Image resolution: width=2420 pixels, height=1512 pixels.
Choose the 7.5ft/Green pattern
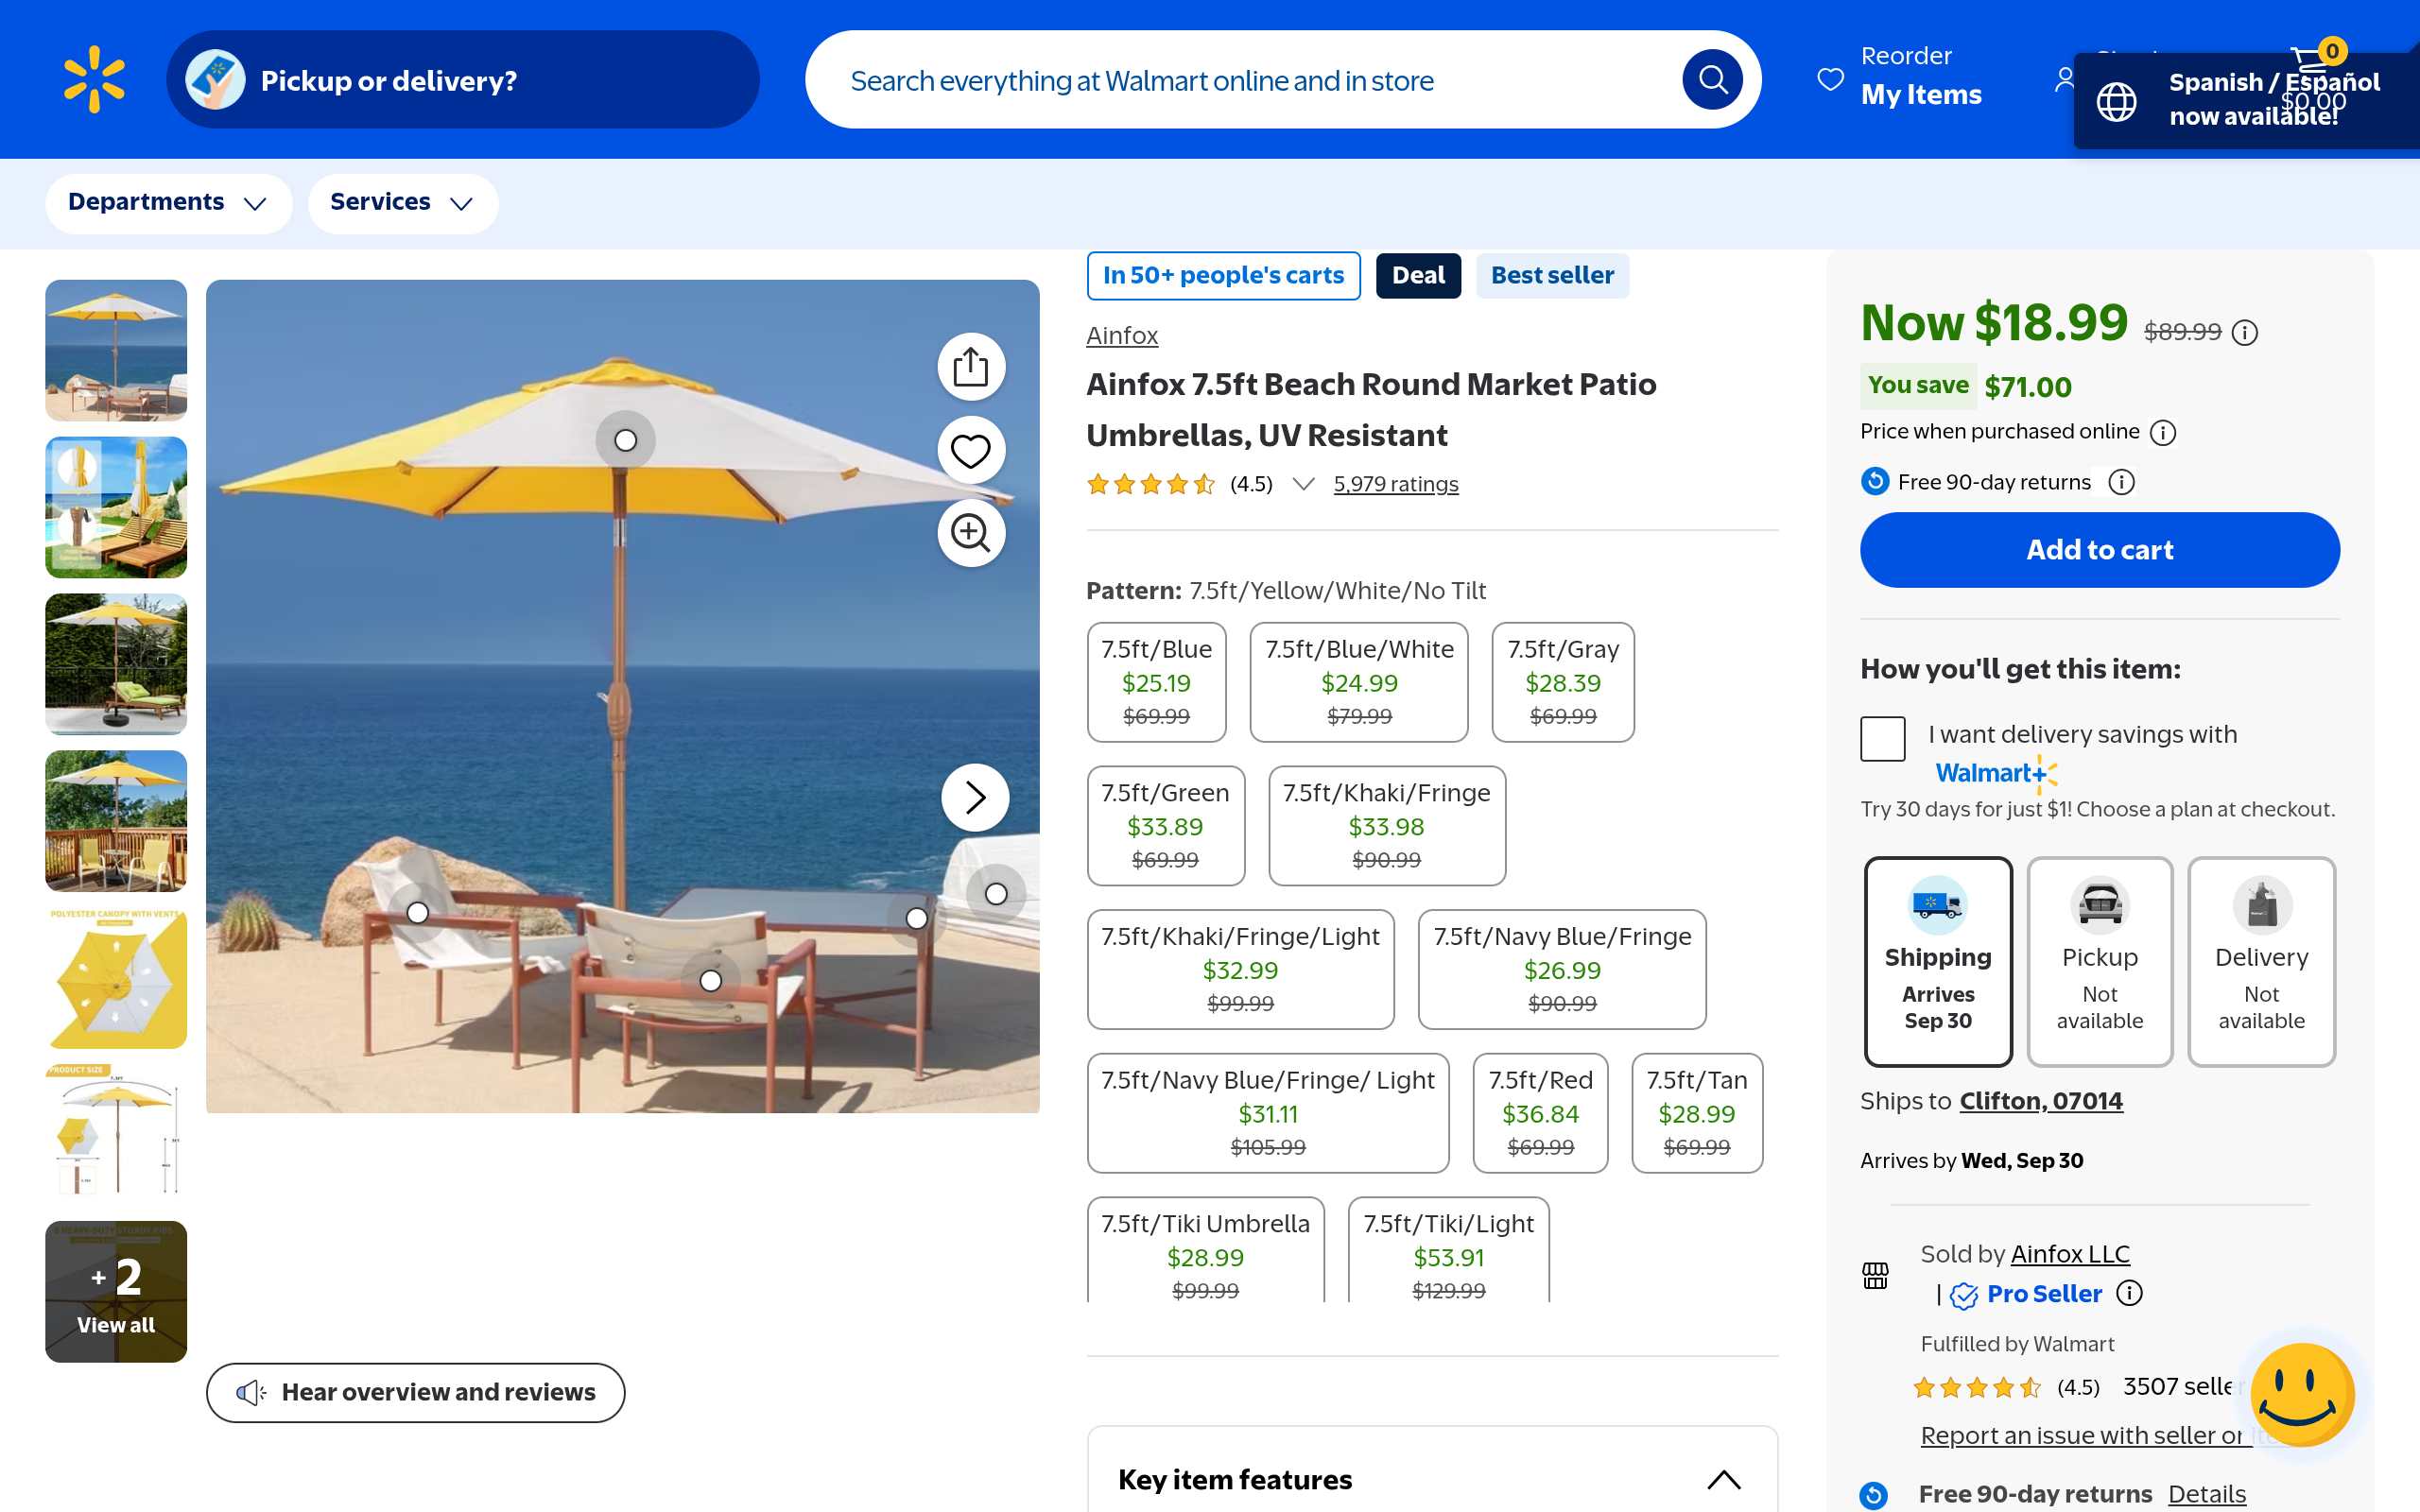pos(1166,826)
